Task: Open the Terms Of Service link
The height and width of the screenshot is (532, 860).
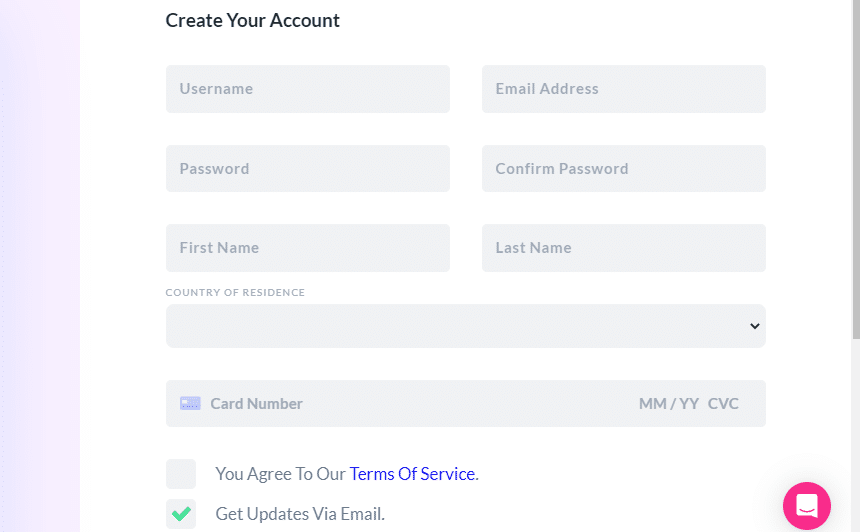Action: pyautogui.click(x=412, y=474)
